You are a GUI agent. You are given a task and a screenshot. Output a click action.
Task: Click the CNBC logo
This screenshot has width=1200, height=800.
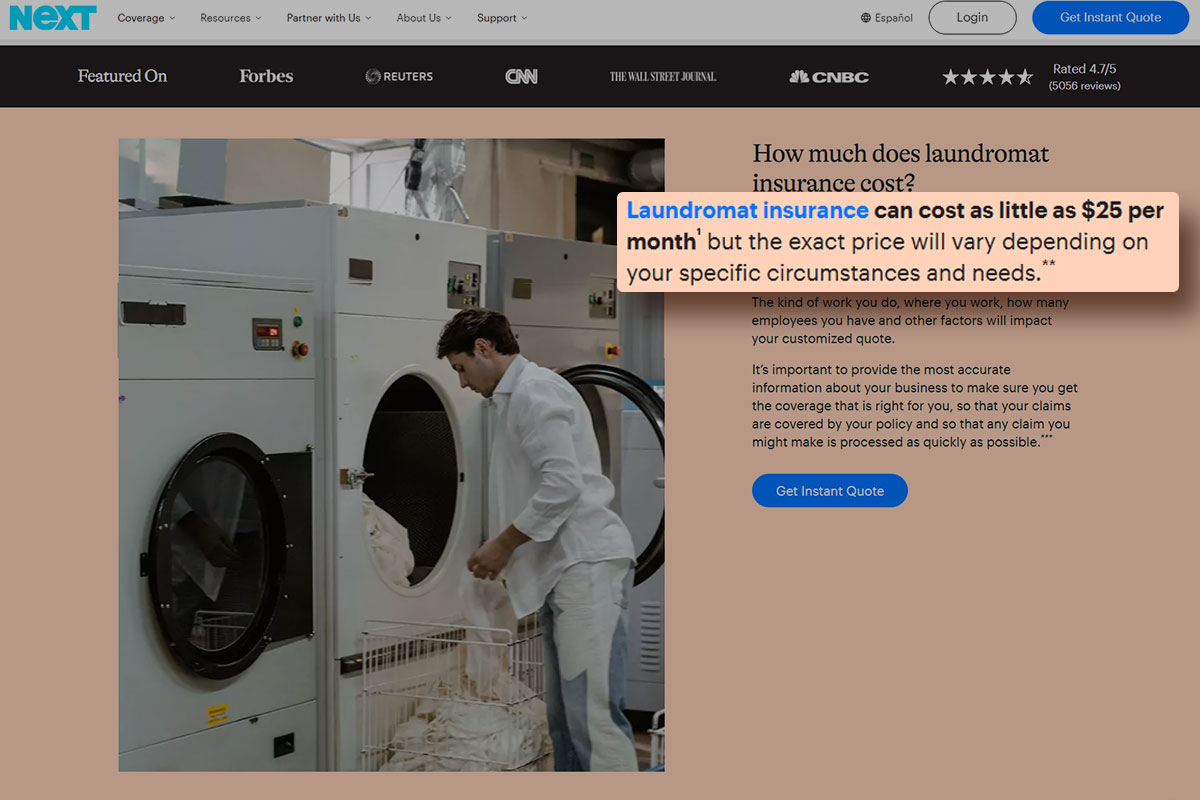click(x=828, y=76)
